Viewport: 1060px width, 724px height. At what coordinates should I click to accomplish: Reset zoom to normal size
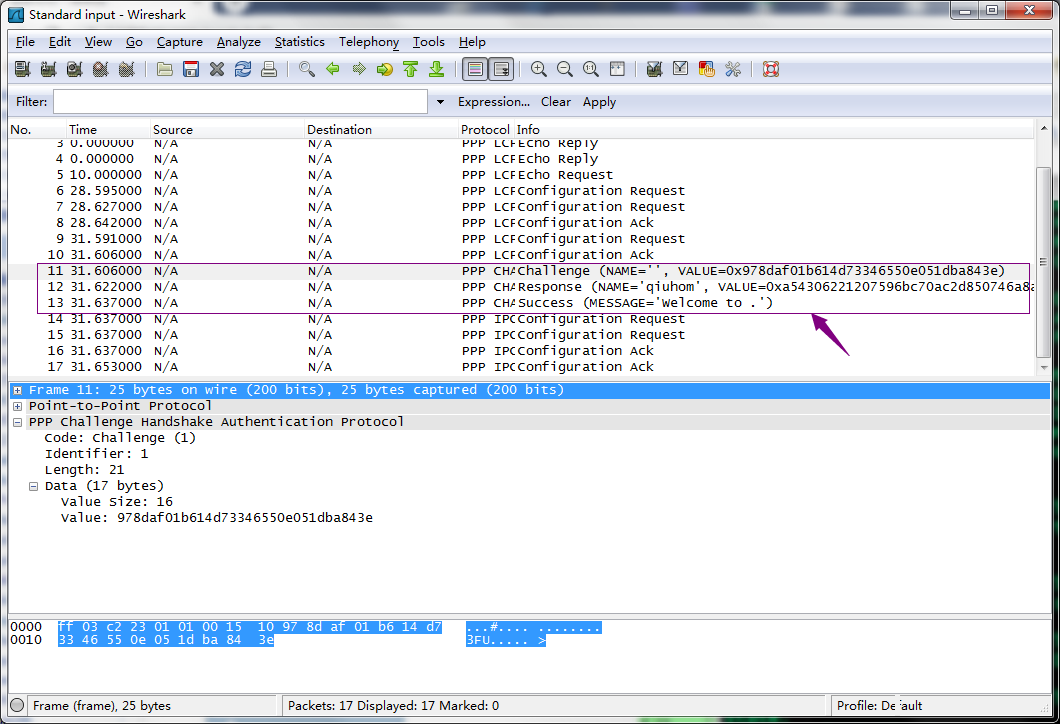591,69
